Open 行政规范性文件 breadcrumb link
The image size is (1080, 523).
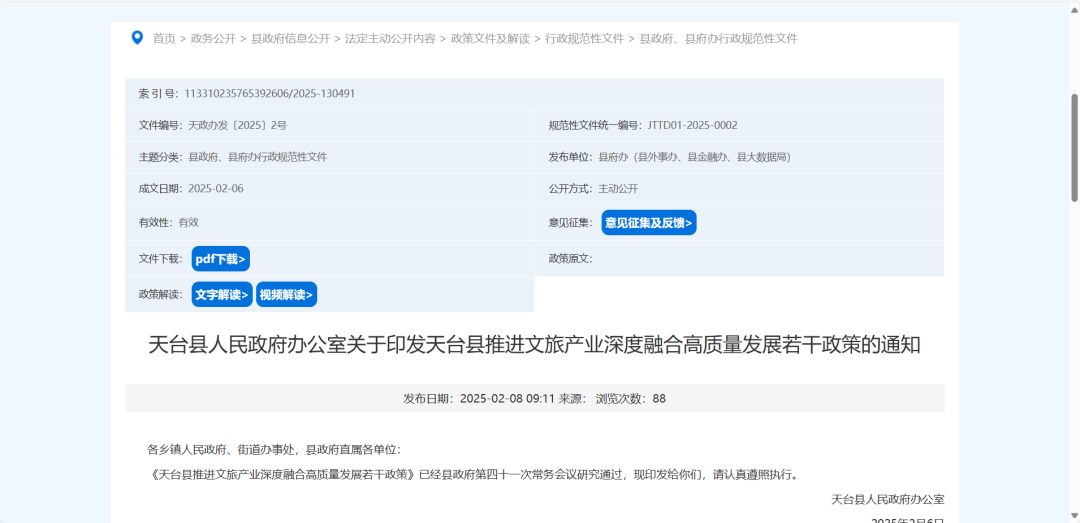click(x=585, y=39)
